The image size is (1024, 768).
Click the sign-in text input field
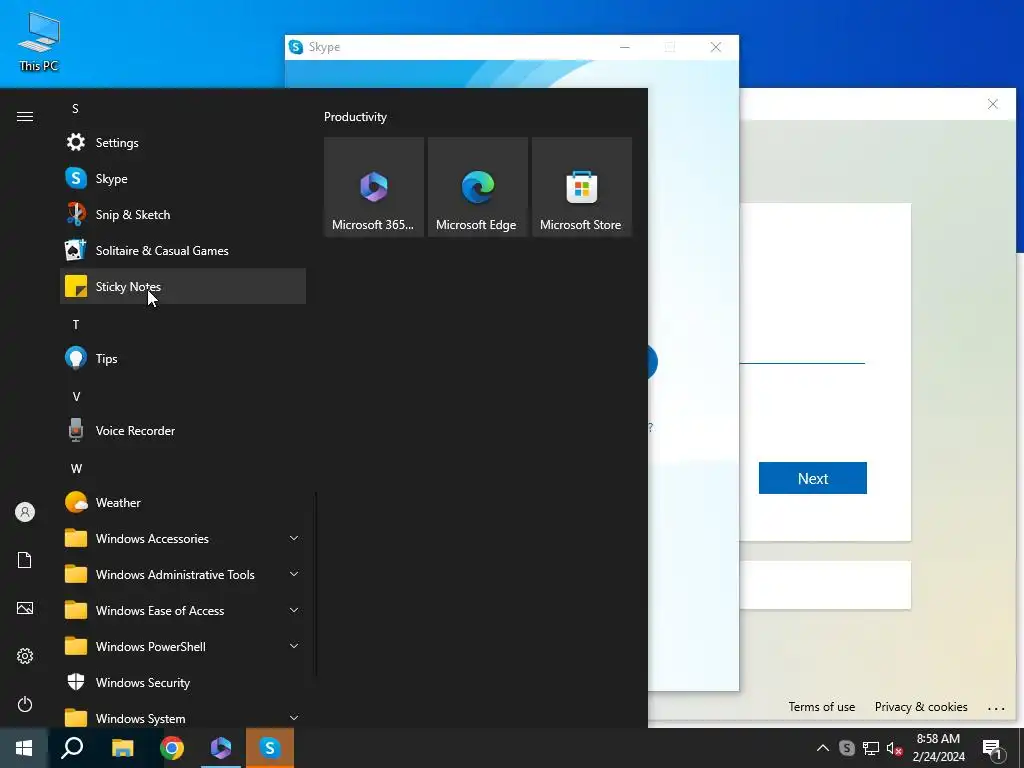click(802, 351)
